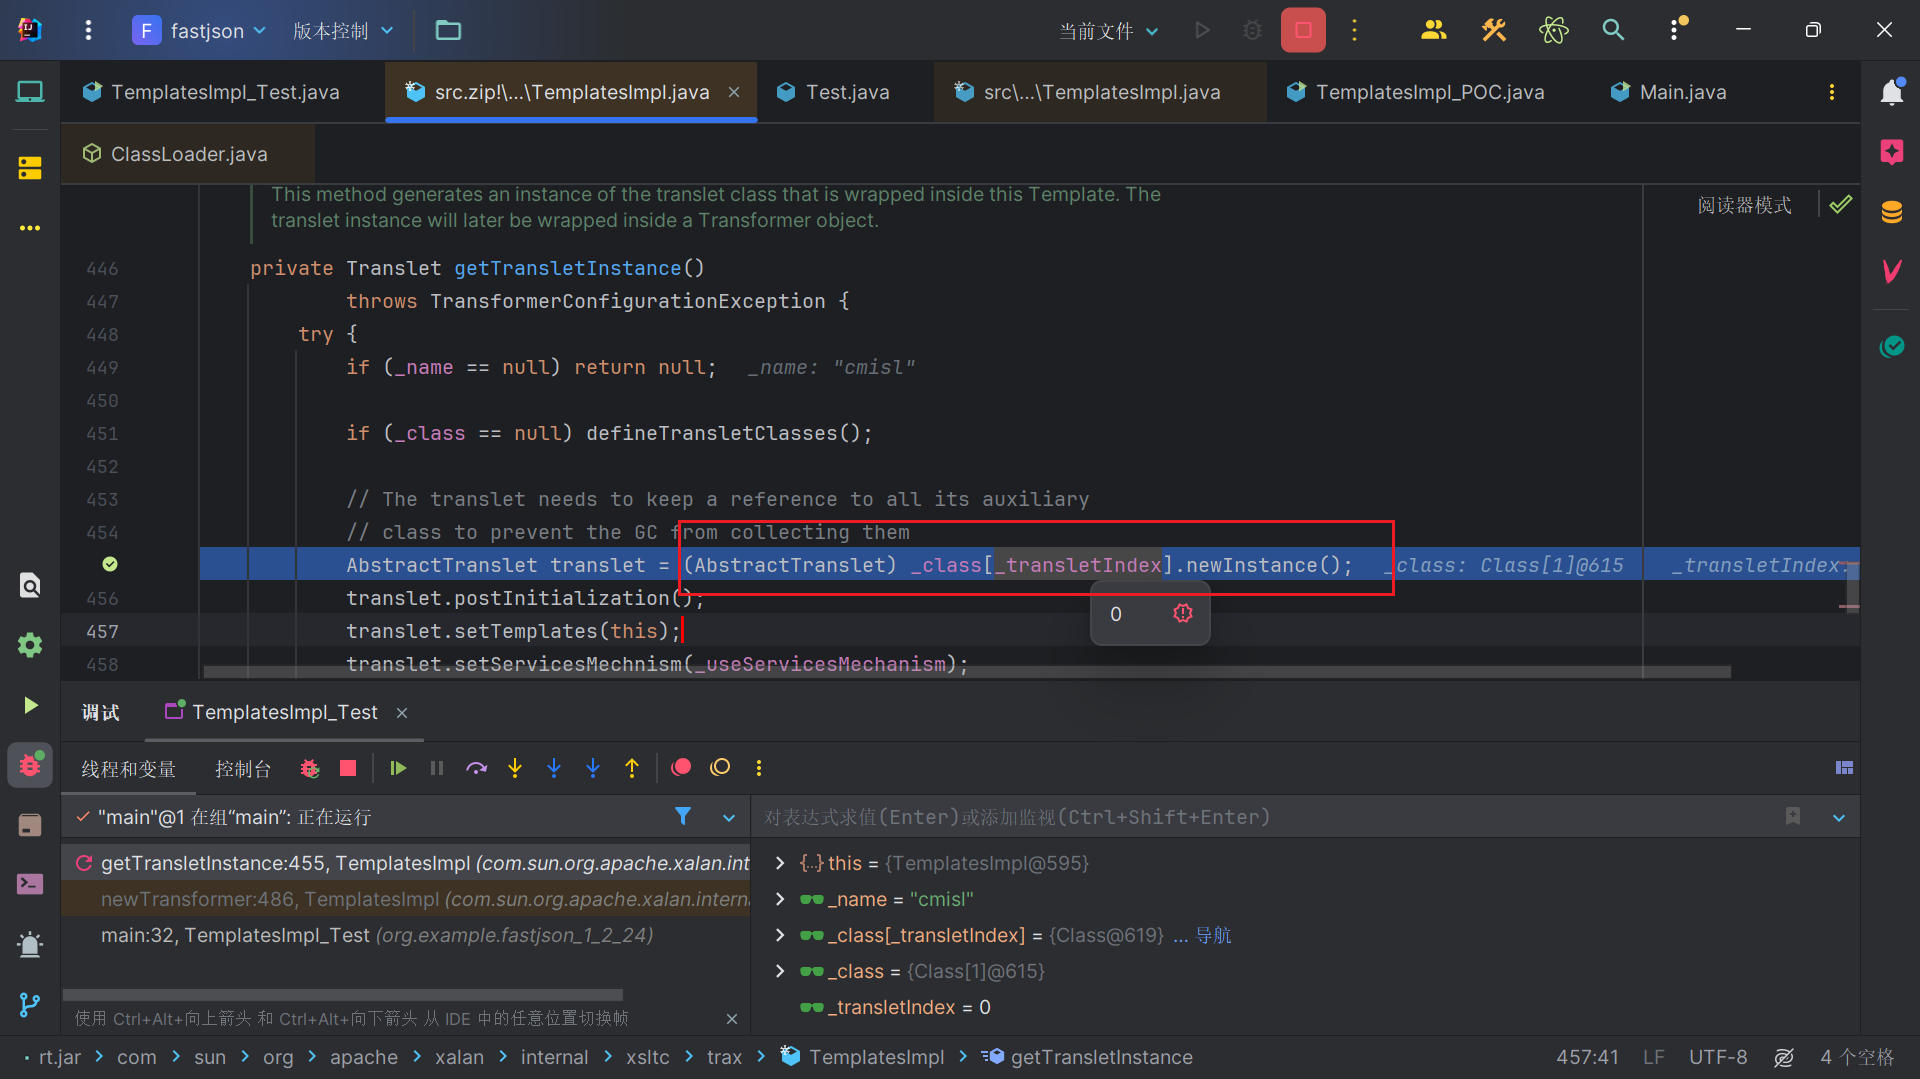Expand the 'this' variable node
The image size is (1920, 1079).
click(x=780, y=862)
